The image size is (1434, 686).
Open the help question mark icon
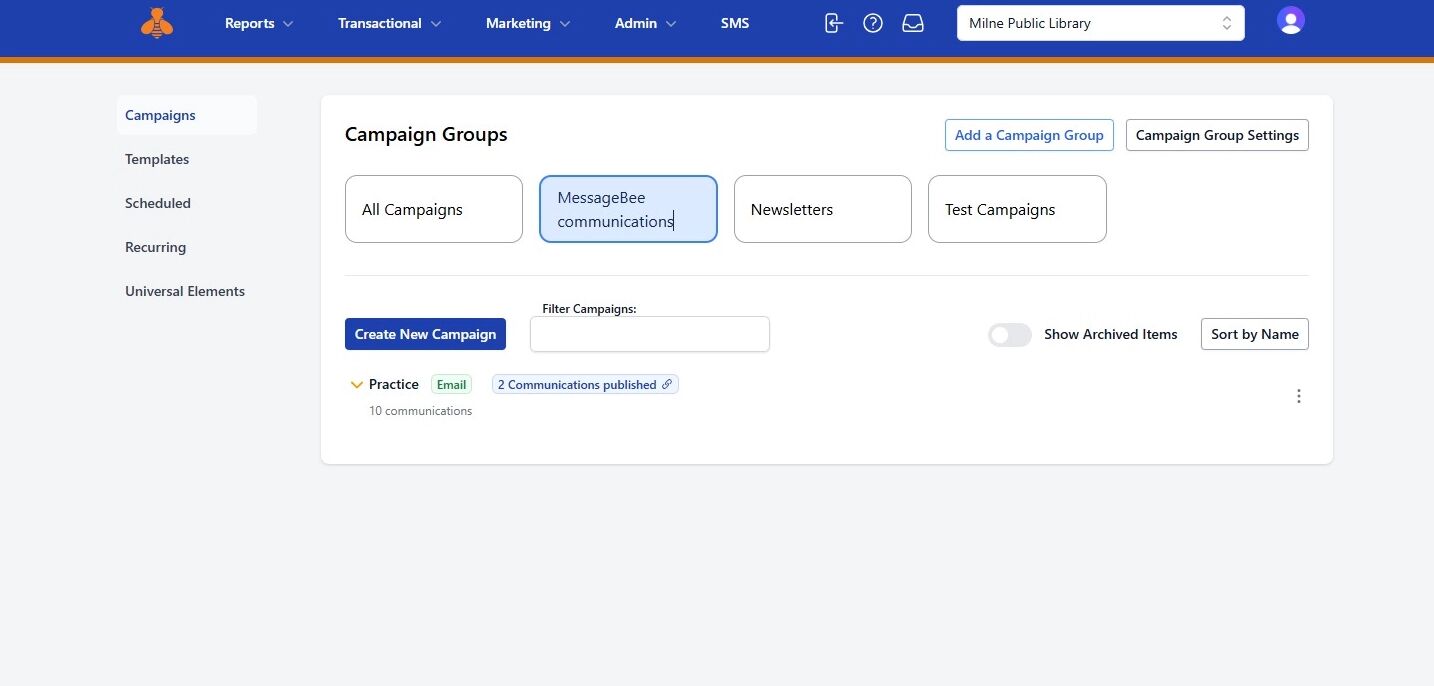point(873,23)
